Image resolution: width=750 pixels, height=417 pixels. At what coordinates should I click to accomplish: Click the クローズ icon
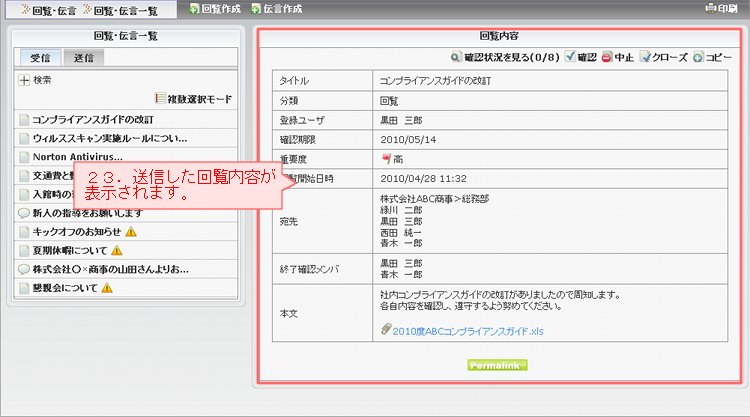pyautogui.click(x=645, y=57)
